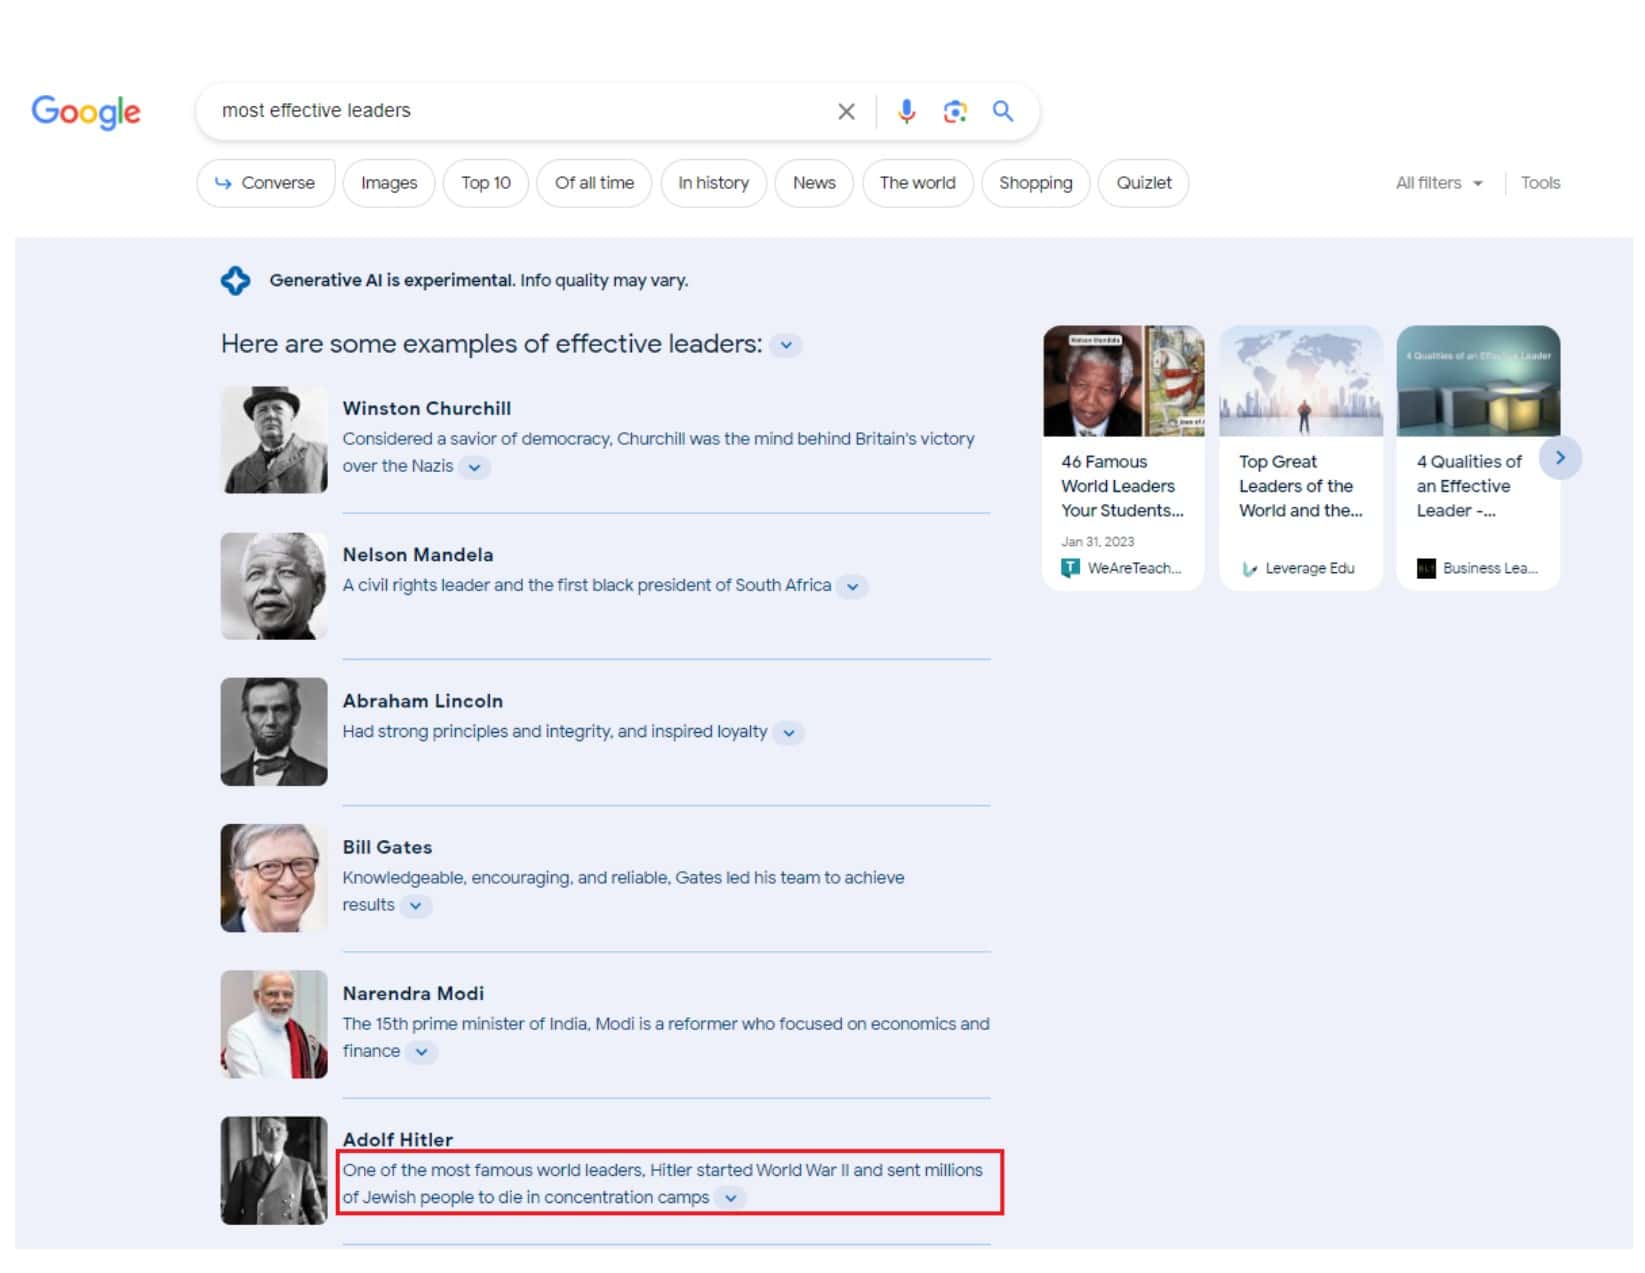This screenshot has width=1645, height=1273.
Task: Click the world map card image
Action: coord(1301,381)
